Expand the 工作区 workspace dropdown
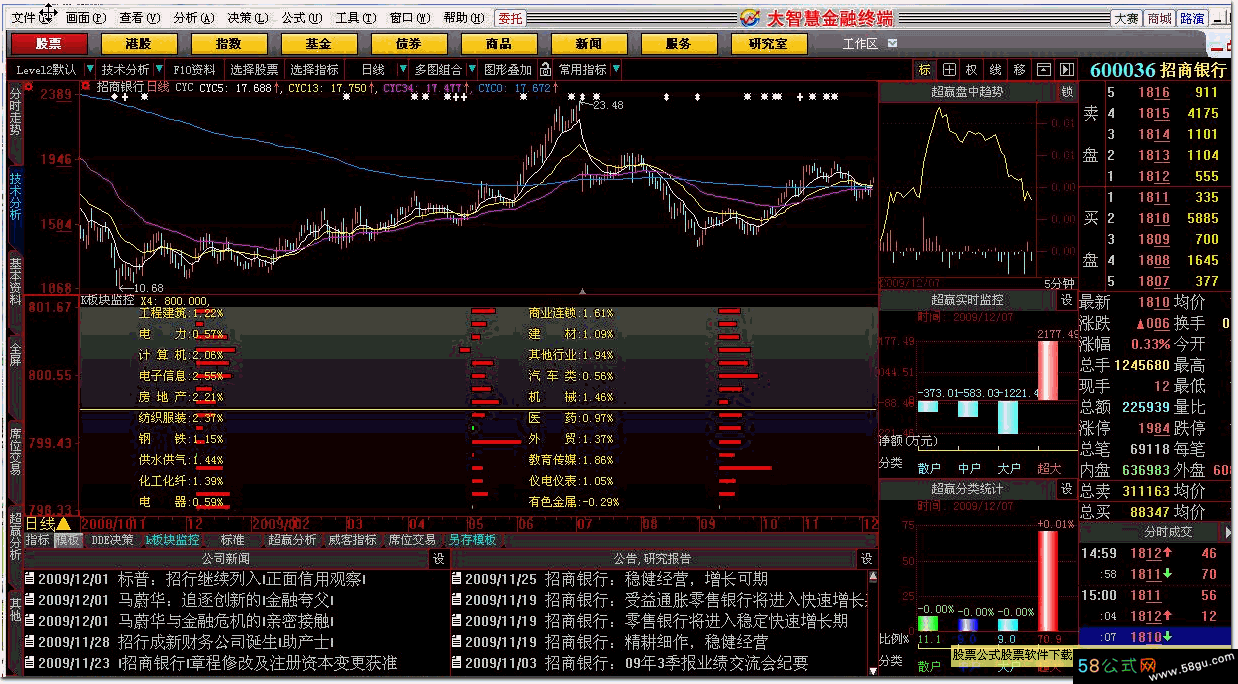The image size is (1238, 684). (x=892, y=44)
